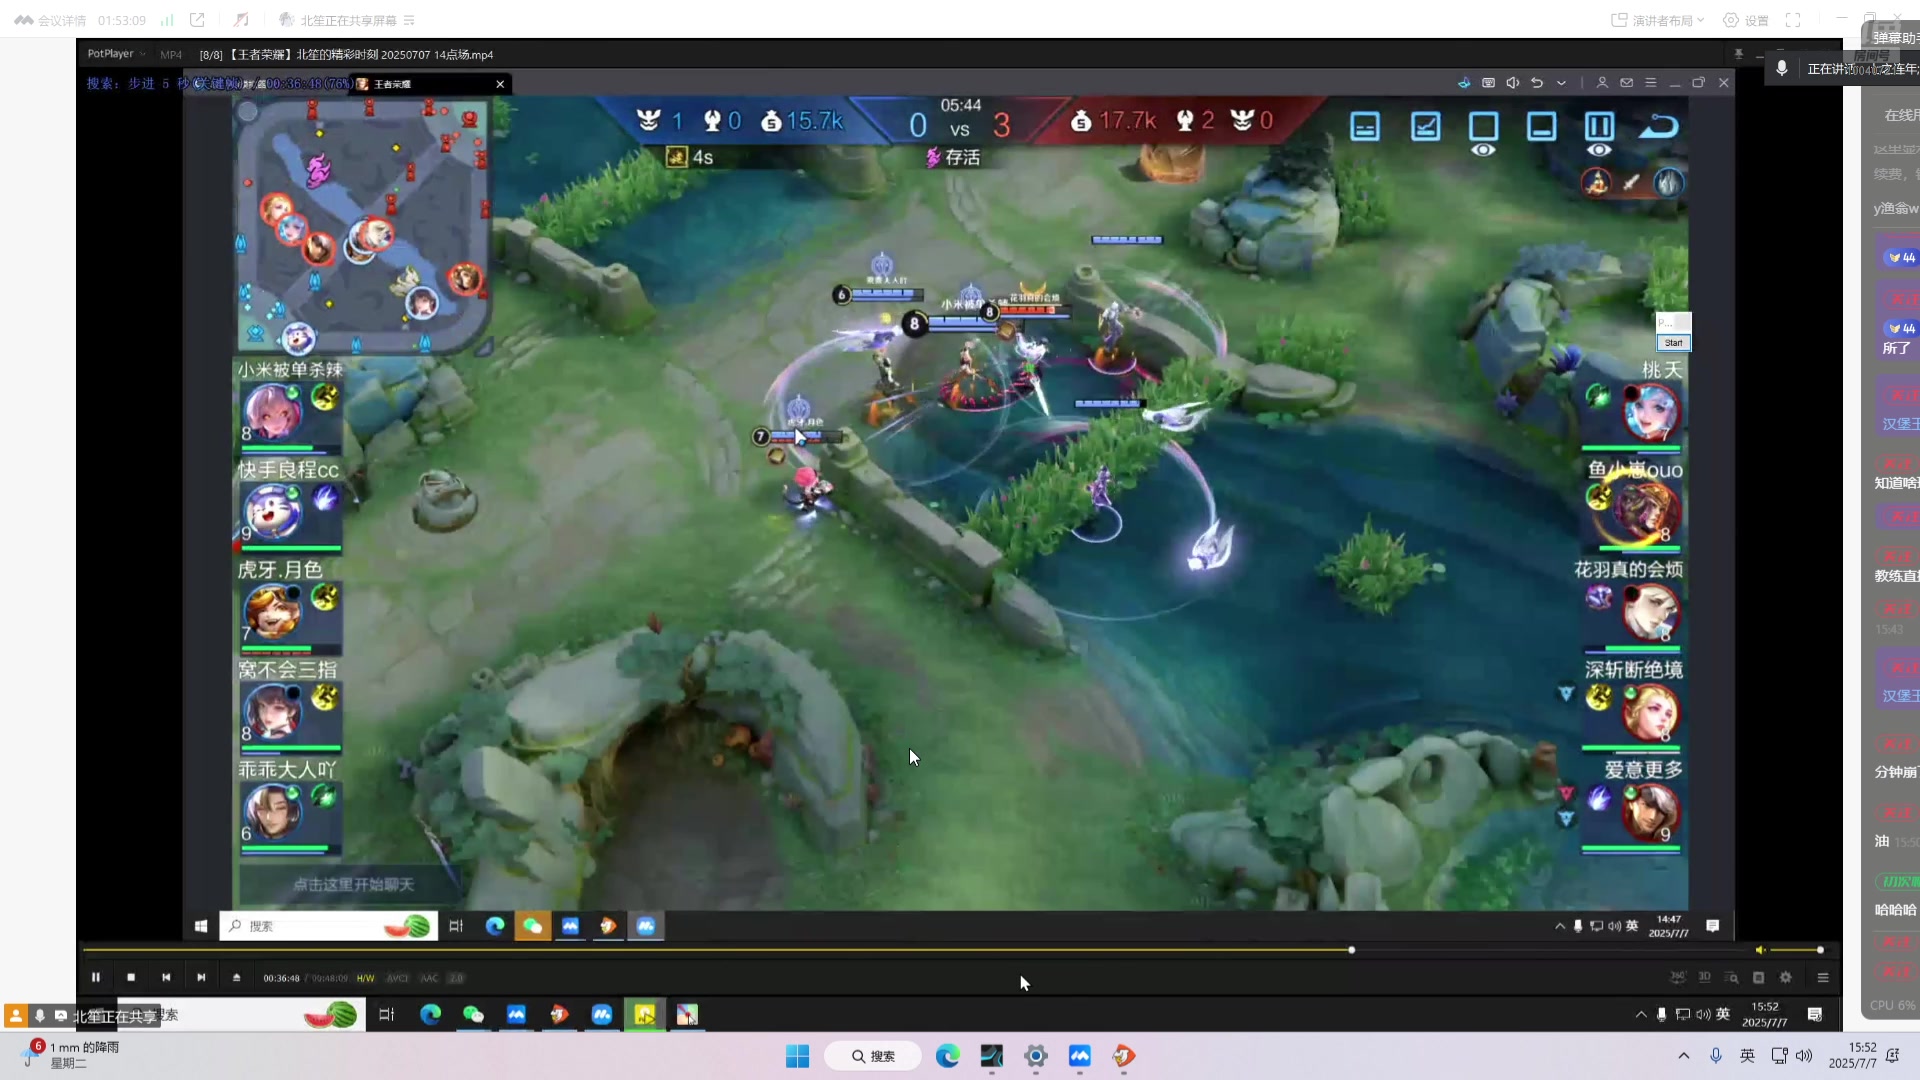Open meeting 设置 settings

1746,20
